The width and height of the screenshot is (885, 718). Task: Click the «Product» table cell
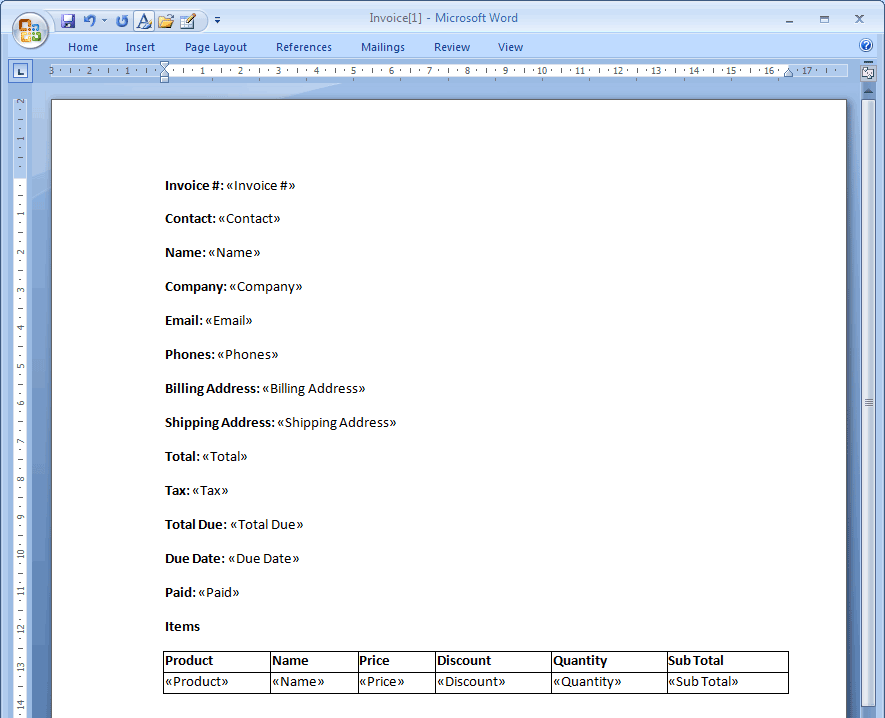(x=217, y=682)
